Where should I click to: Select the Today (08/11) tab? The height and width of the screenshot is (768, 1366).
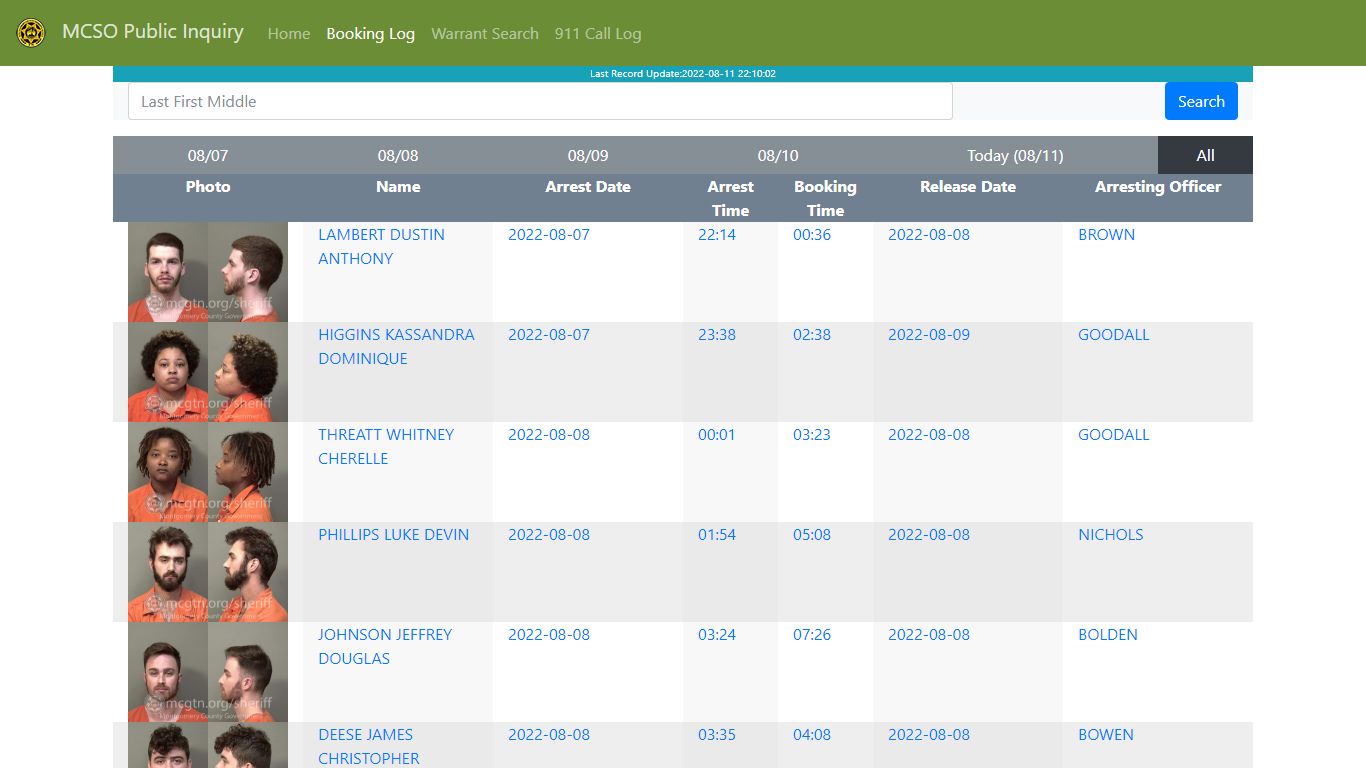1015,155
